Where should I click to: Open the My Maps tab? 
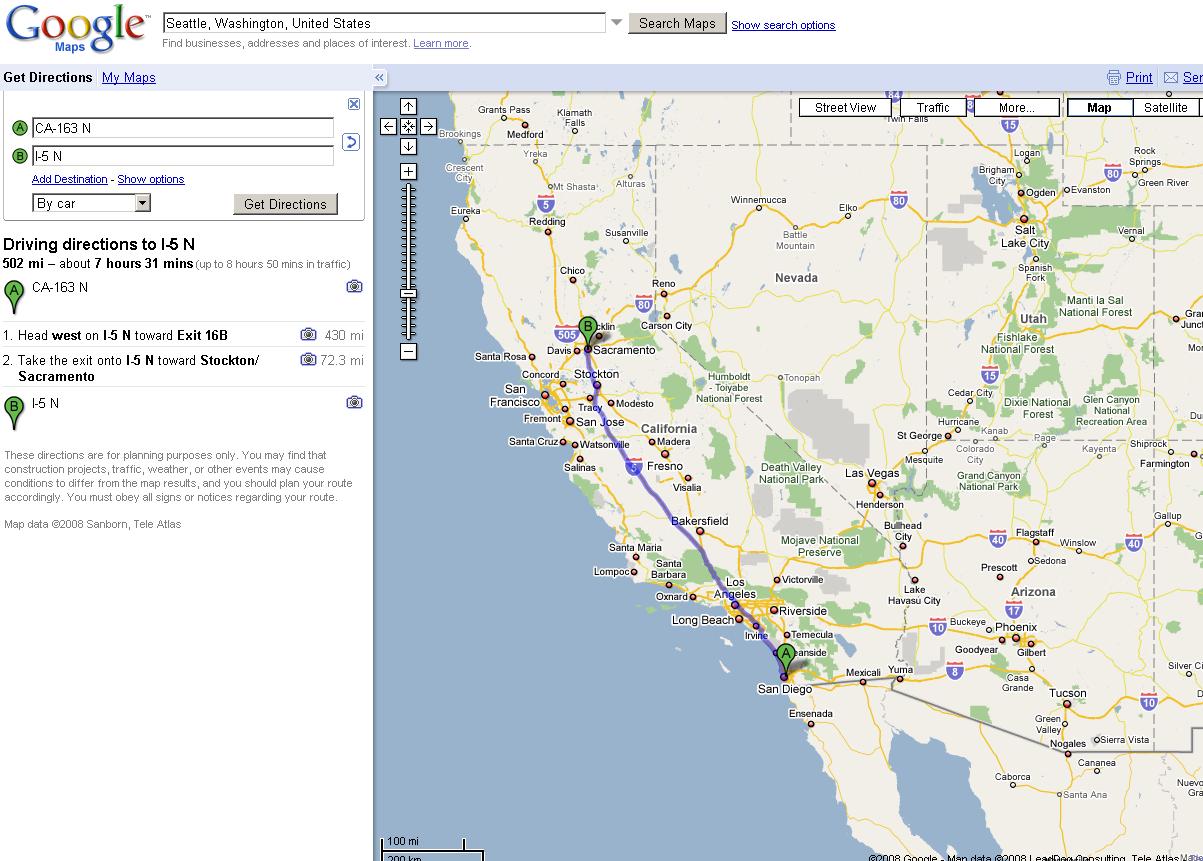[x=129, y=78]
